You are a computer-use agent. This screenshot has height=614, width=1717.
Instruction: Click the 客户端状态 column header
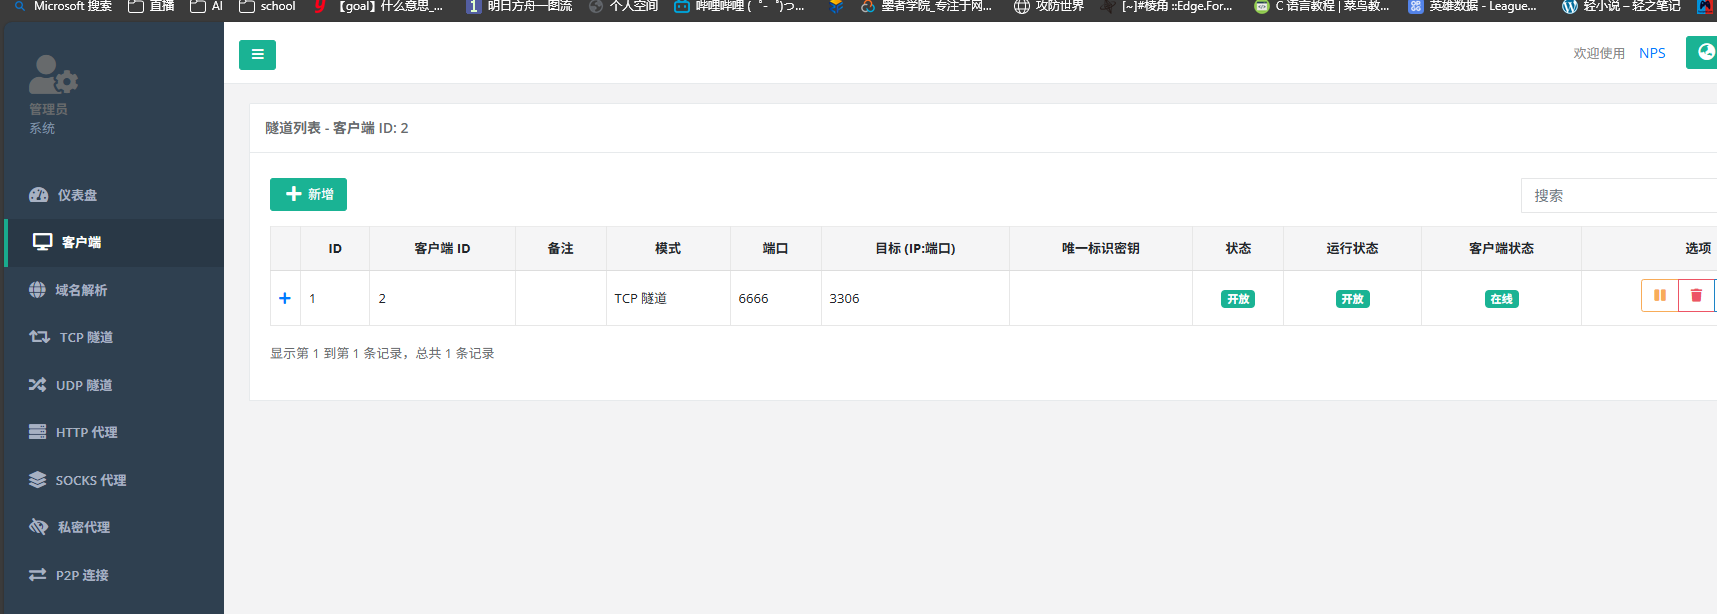click(x=1501, y=249)
